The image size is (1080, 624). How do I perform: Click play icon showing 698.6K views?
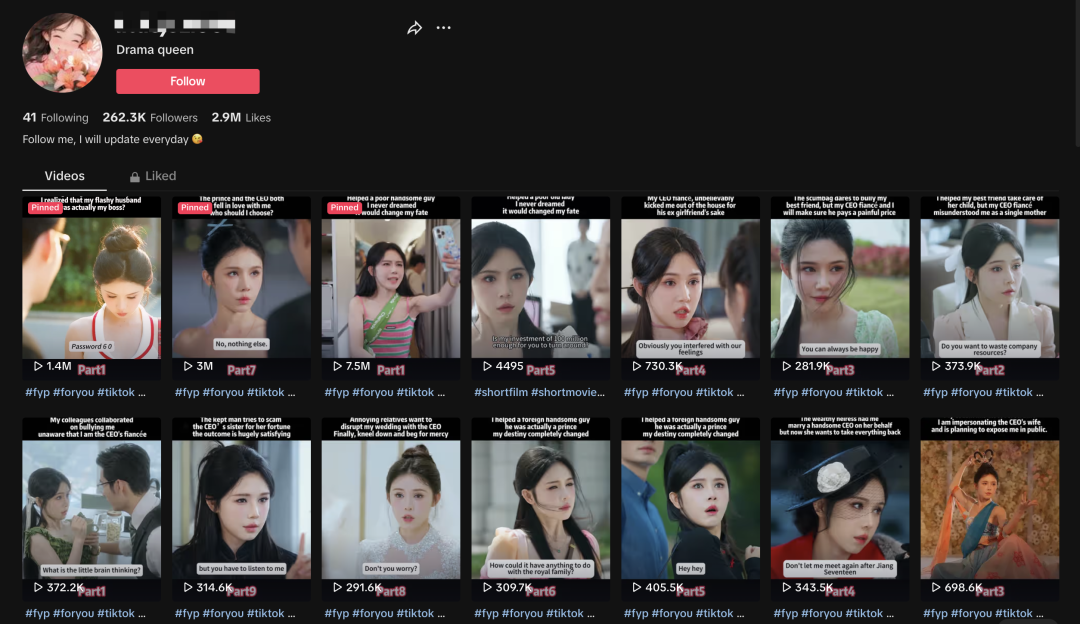pos(936,588)
